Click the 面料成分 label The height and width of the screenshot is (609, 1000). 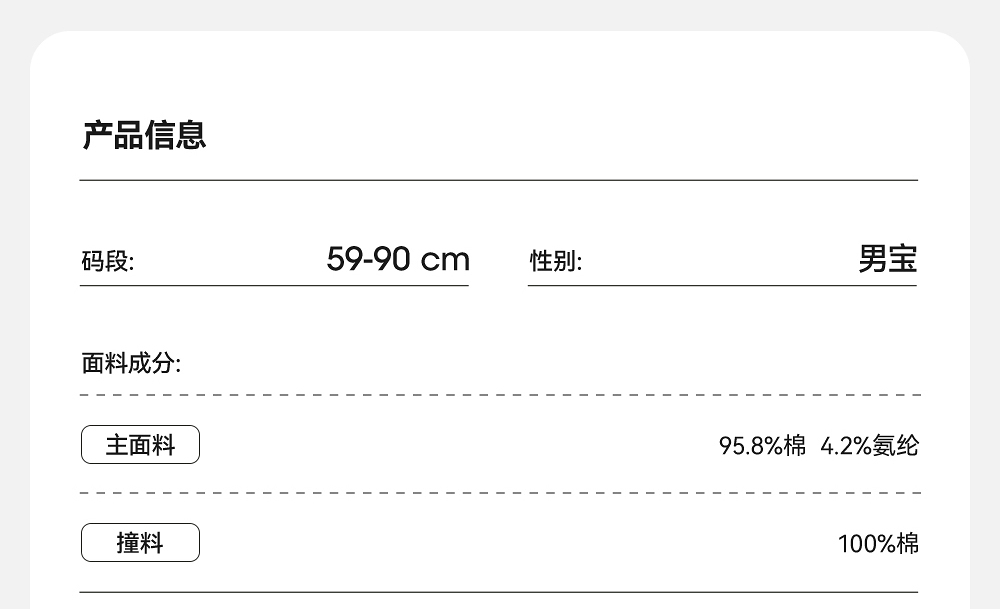(x=131, y=363)
